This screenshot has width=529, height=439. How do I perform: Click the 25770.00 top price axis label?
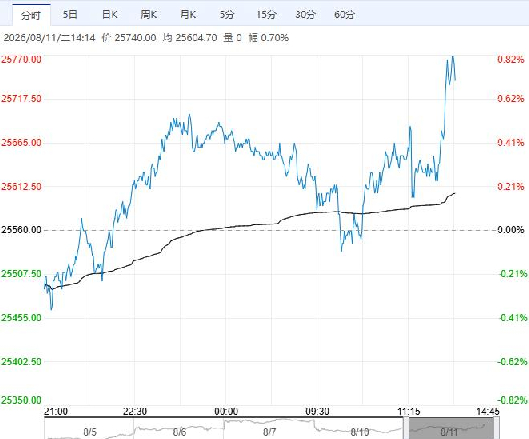point(21,59)
